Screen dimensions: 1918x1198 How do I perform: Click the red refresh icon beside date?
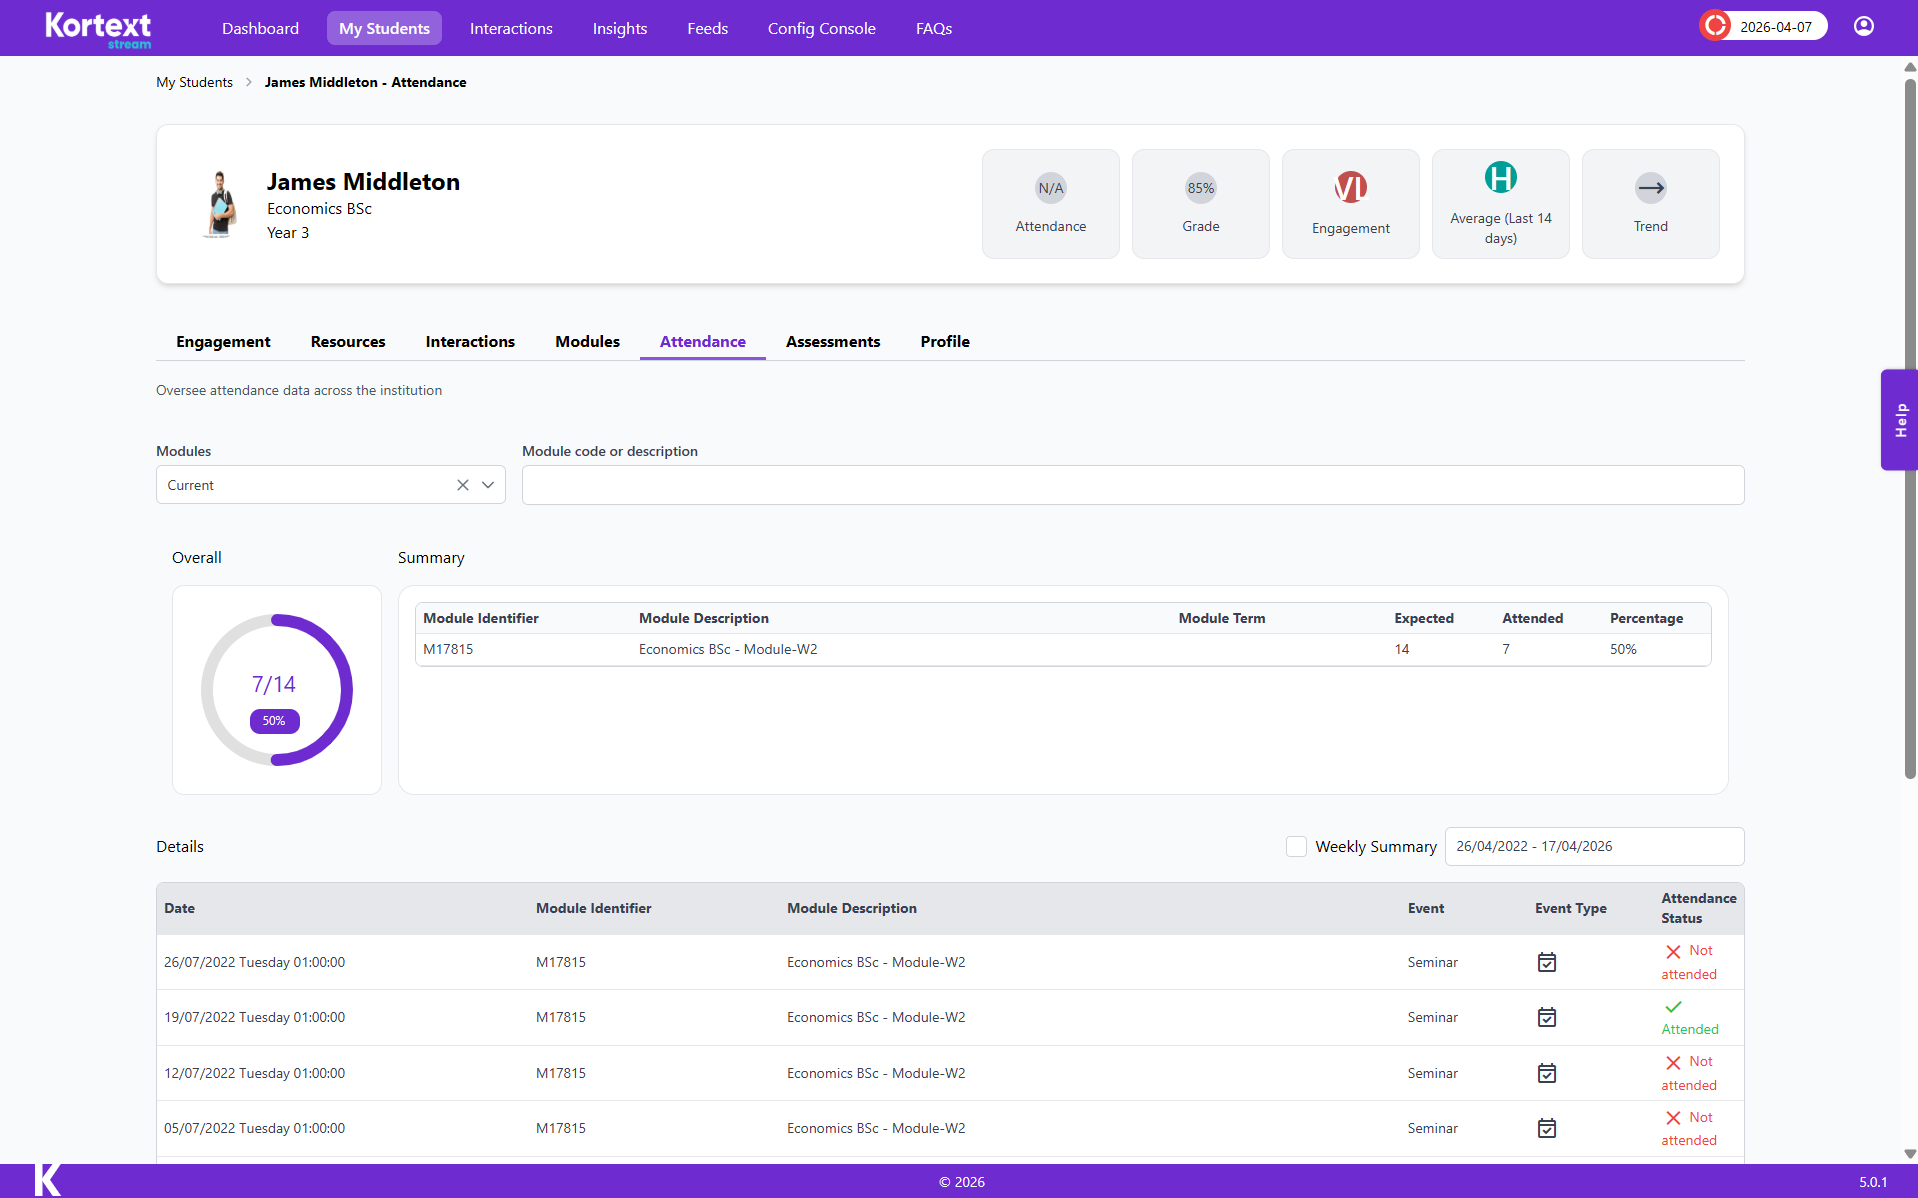click(x=1716, y=27)
